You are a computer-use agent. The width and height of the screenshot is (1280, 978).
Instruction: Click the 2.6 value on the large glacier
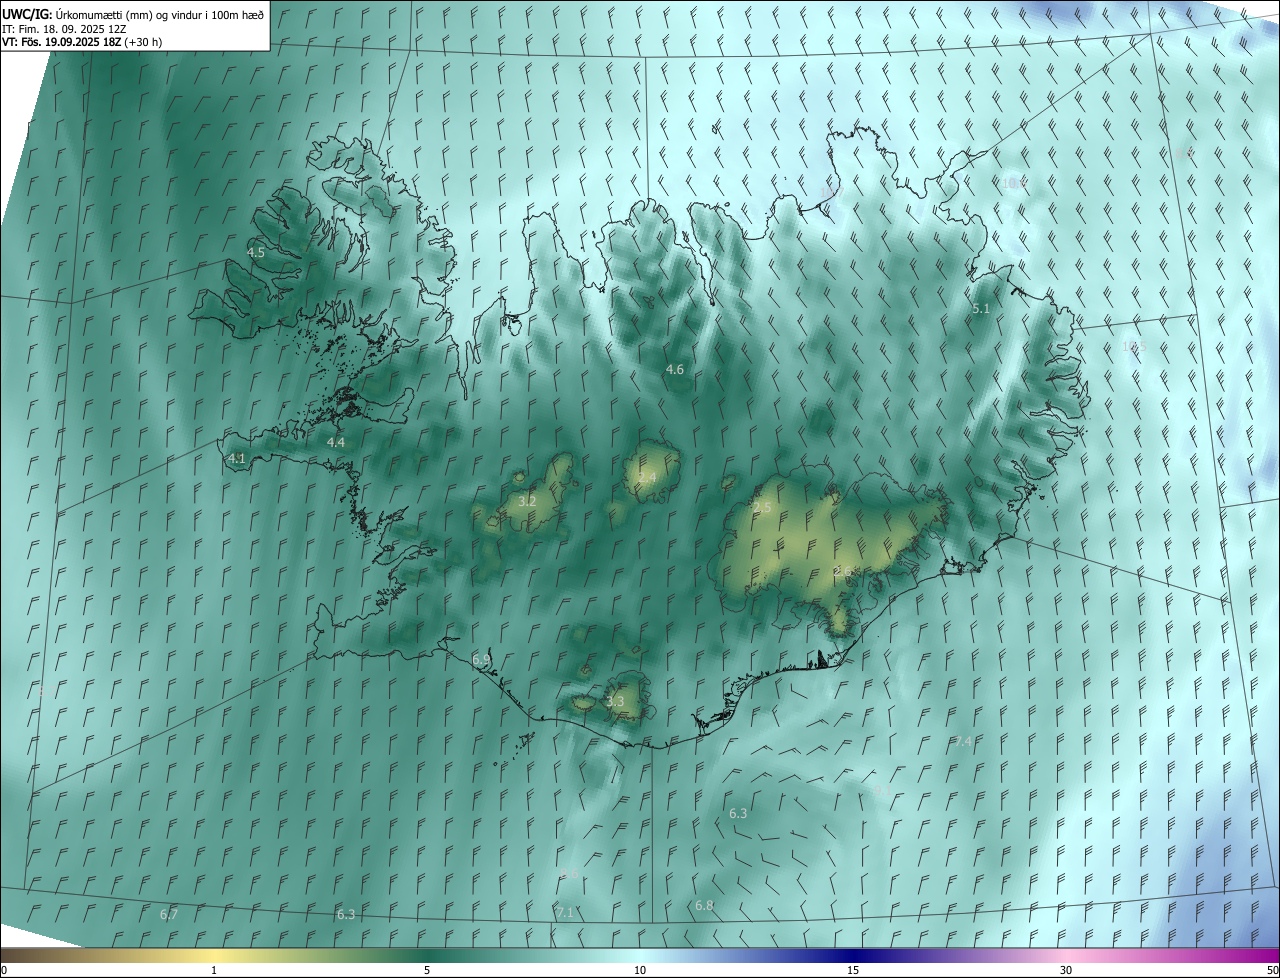click(x=843, y=571)
